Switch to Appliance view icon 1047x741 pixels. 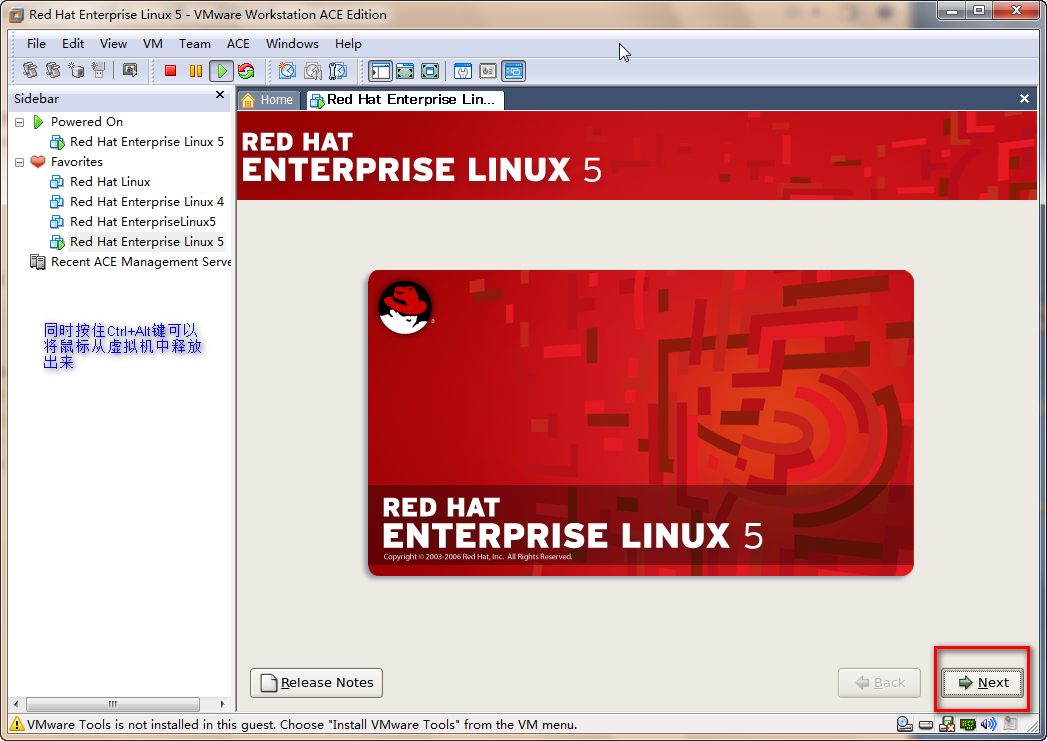488,71
